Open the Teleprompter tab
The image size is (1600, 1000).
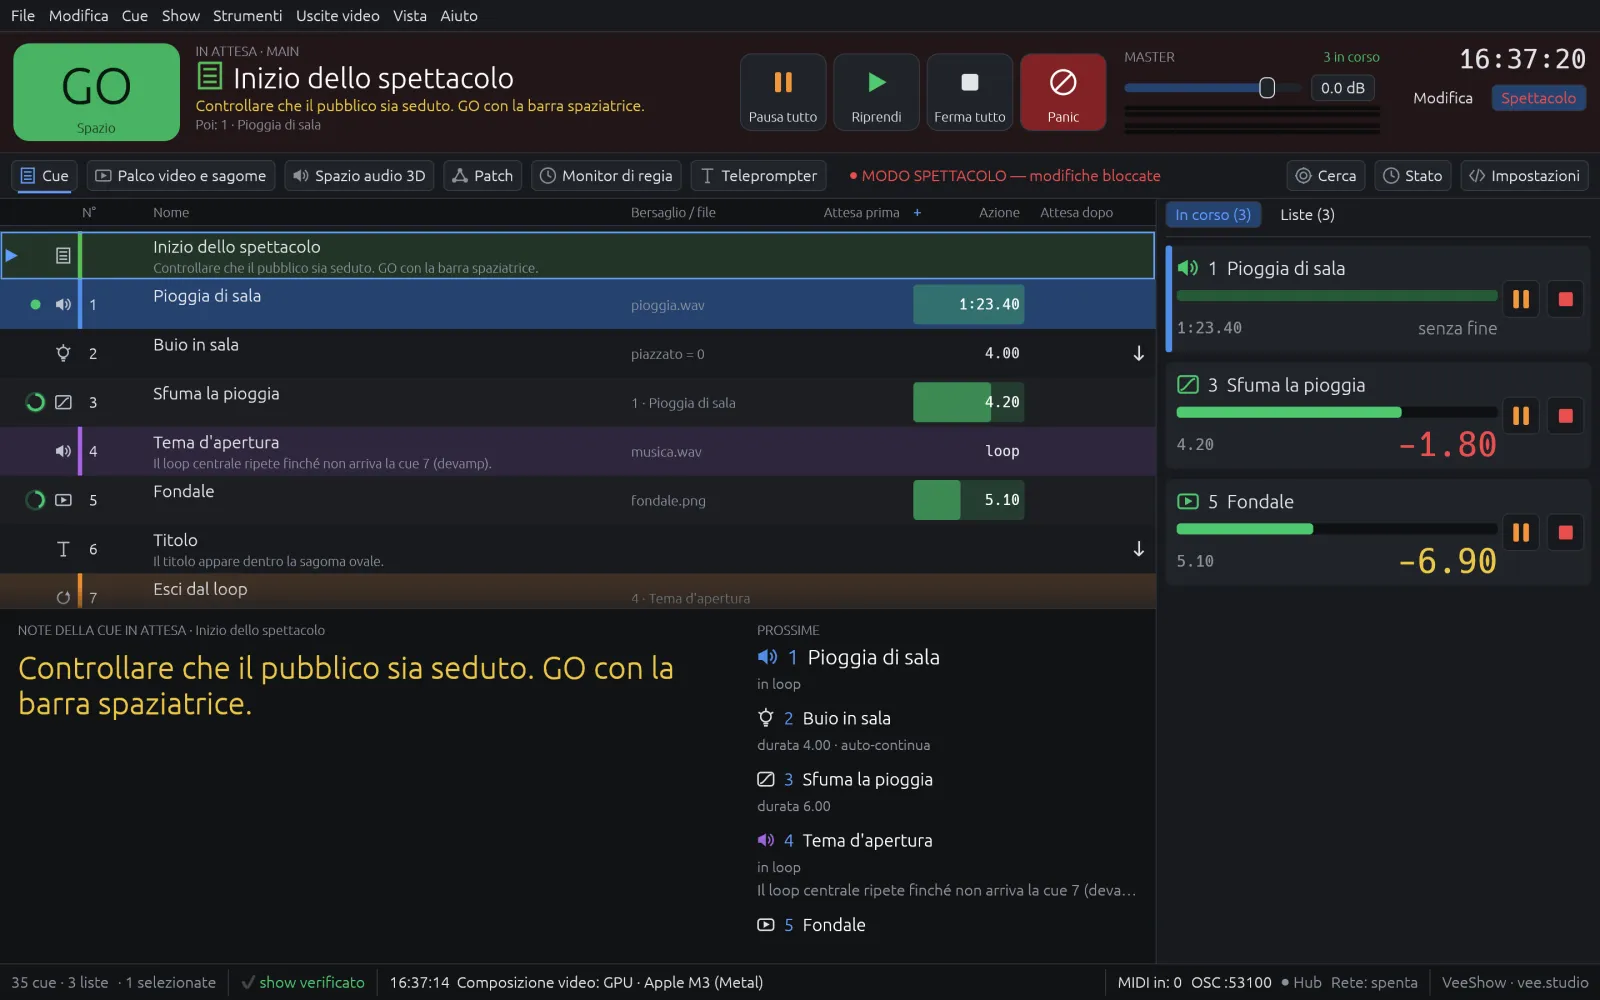pos(759,176)
